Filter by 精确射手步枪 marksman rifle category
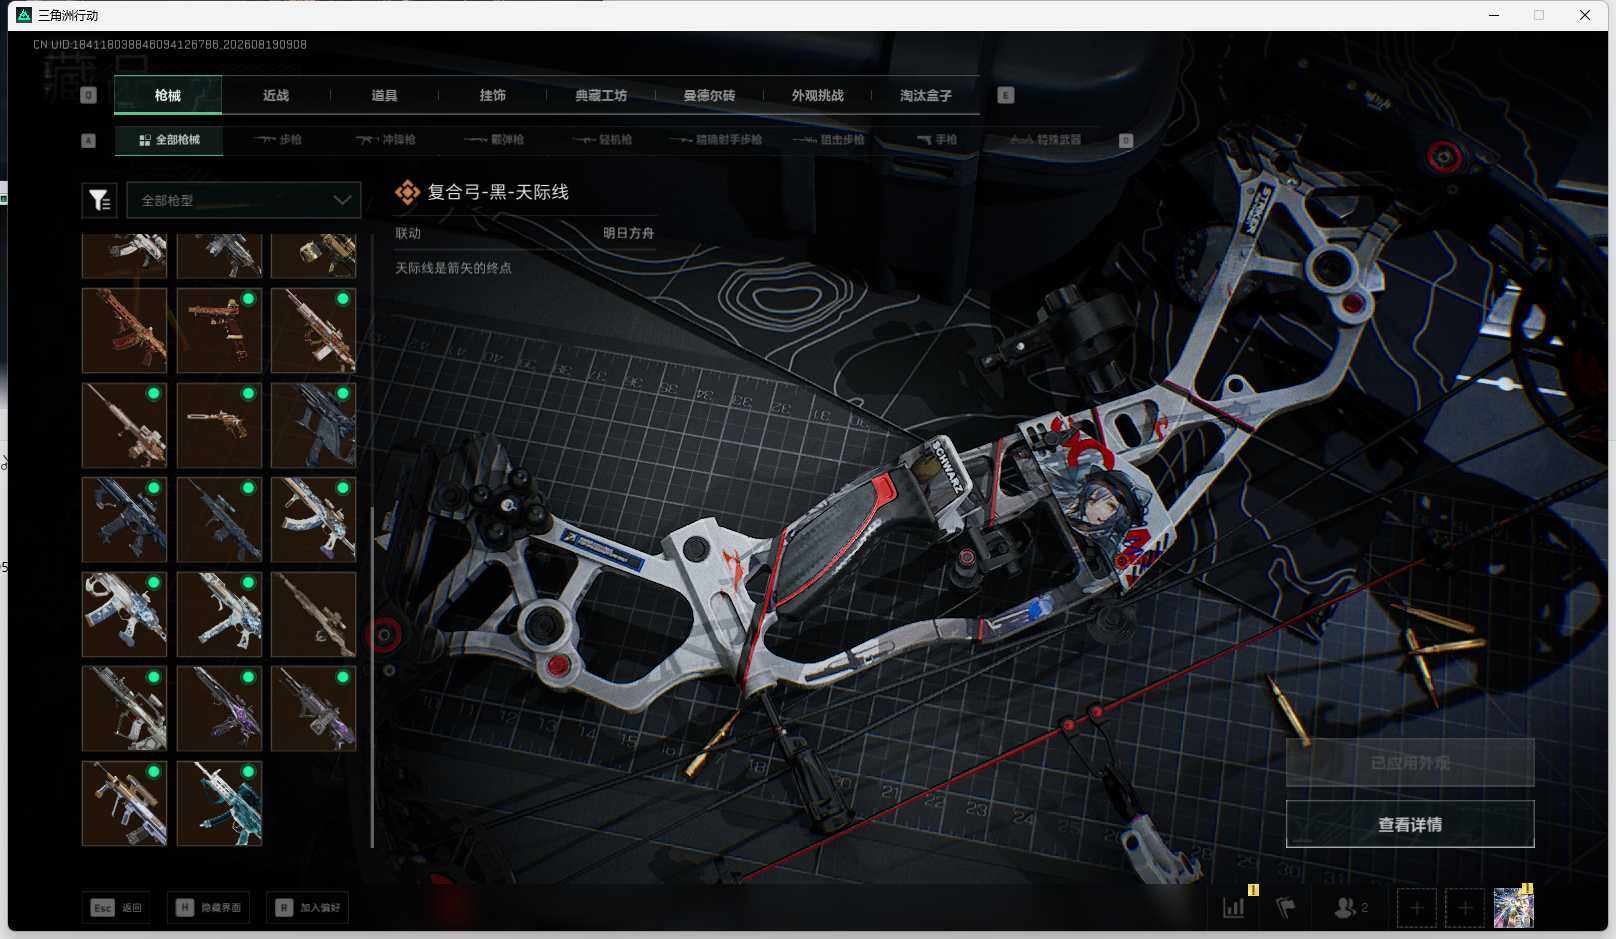 pos(716,140)
